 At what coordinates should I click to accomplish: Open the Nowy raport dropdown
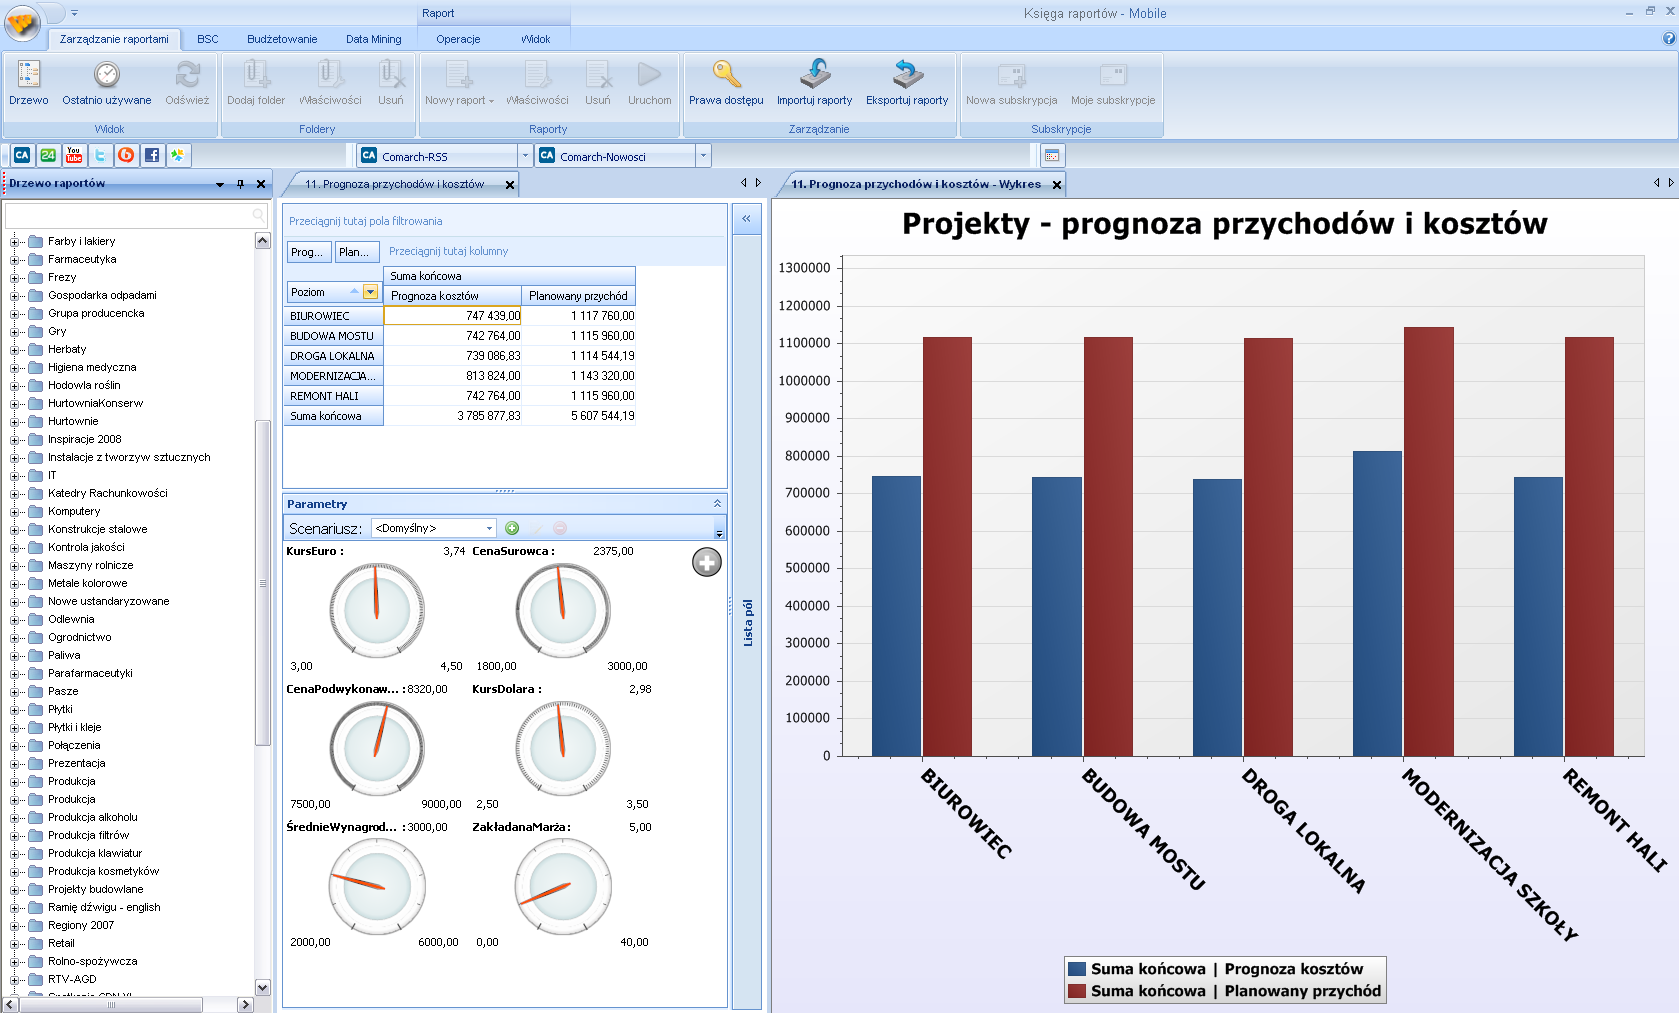[459, 82]
